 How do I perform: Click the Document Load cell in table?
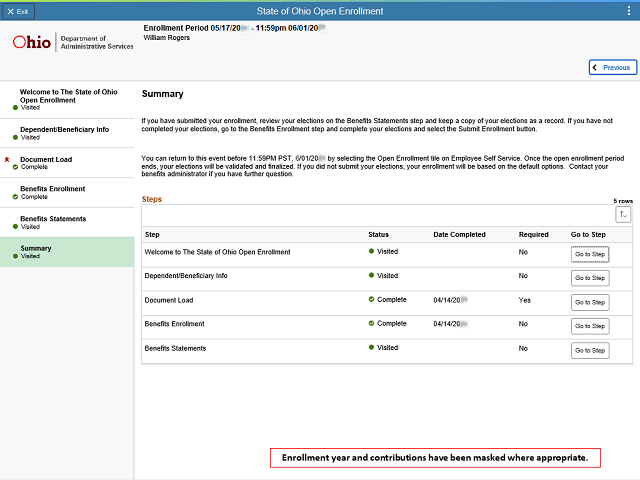click(x=169, y=300)
